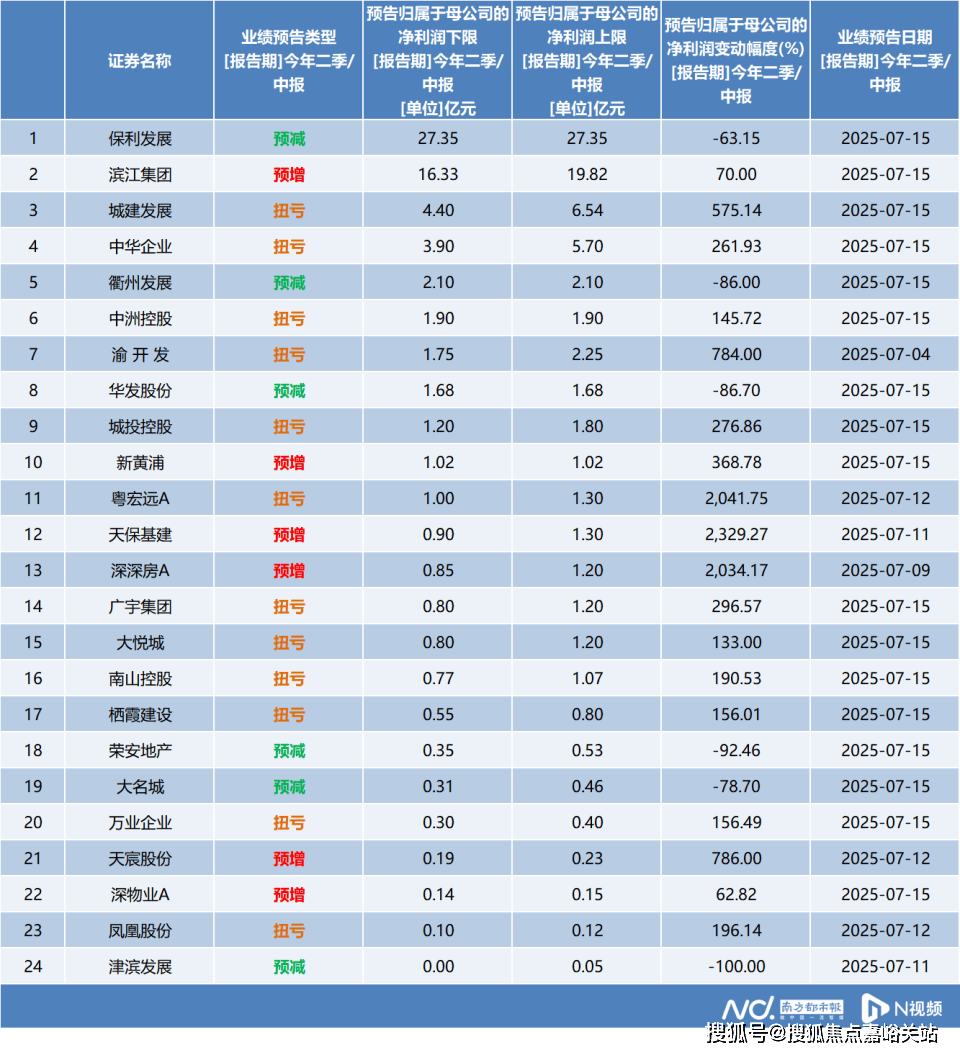Click the 保利发展 company name cell
This screenshot has height=1055, width=960.
pyautogui.click(x=139, y=138)
